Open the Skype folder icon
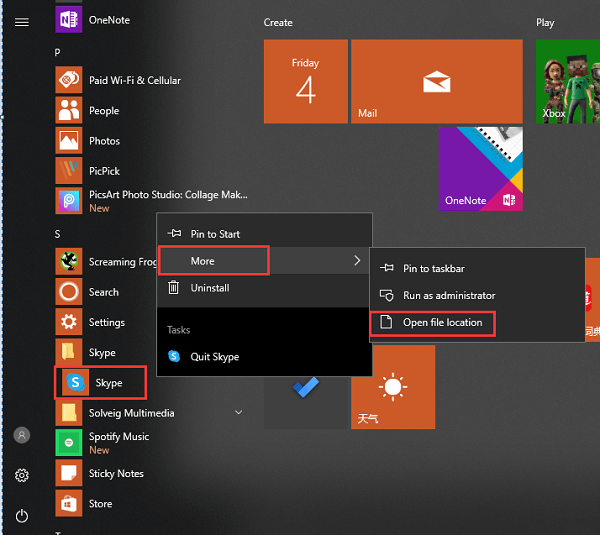 pos(69,352)
